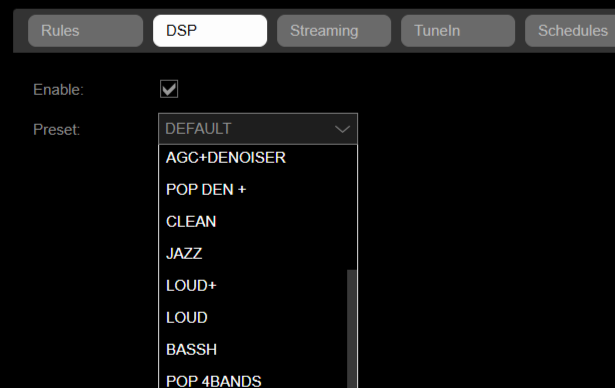Choose the JAZZ preset
This screenshot has width=615, height=388.
253,253
